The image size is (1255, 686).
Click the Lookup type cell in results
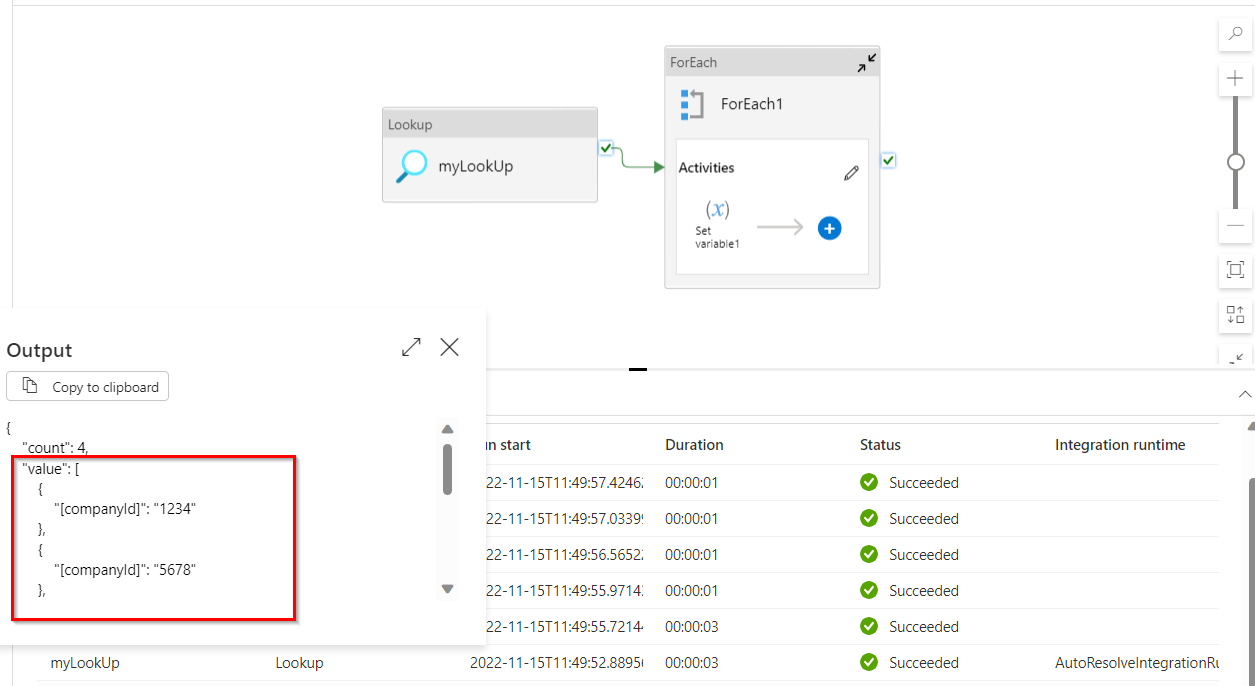[x=299, y=663]
